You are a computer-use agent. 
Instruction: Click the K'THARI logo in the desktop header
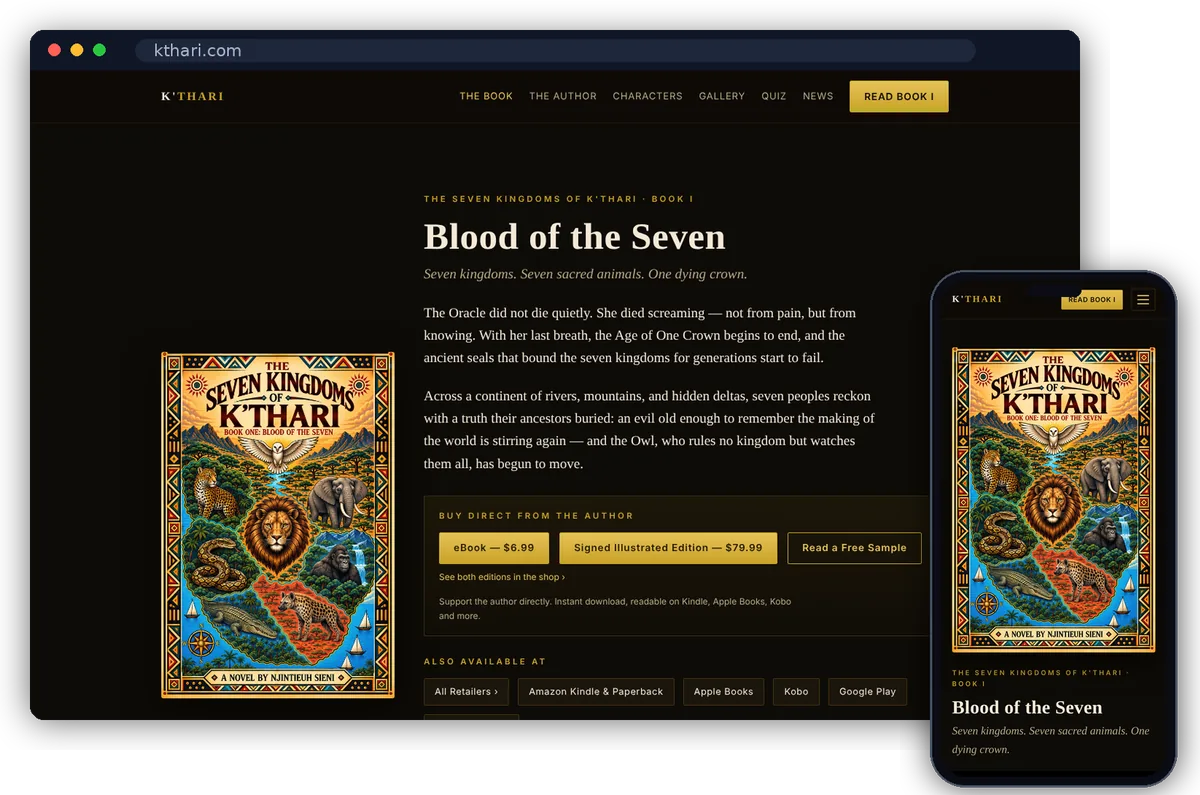[193, 96]
